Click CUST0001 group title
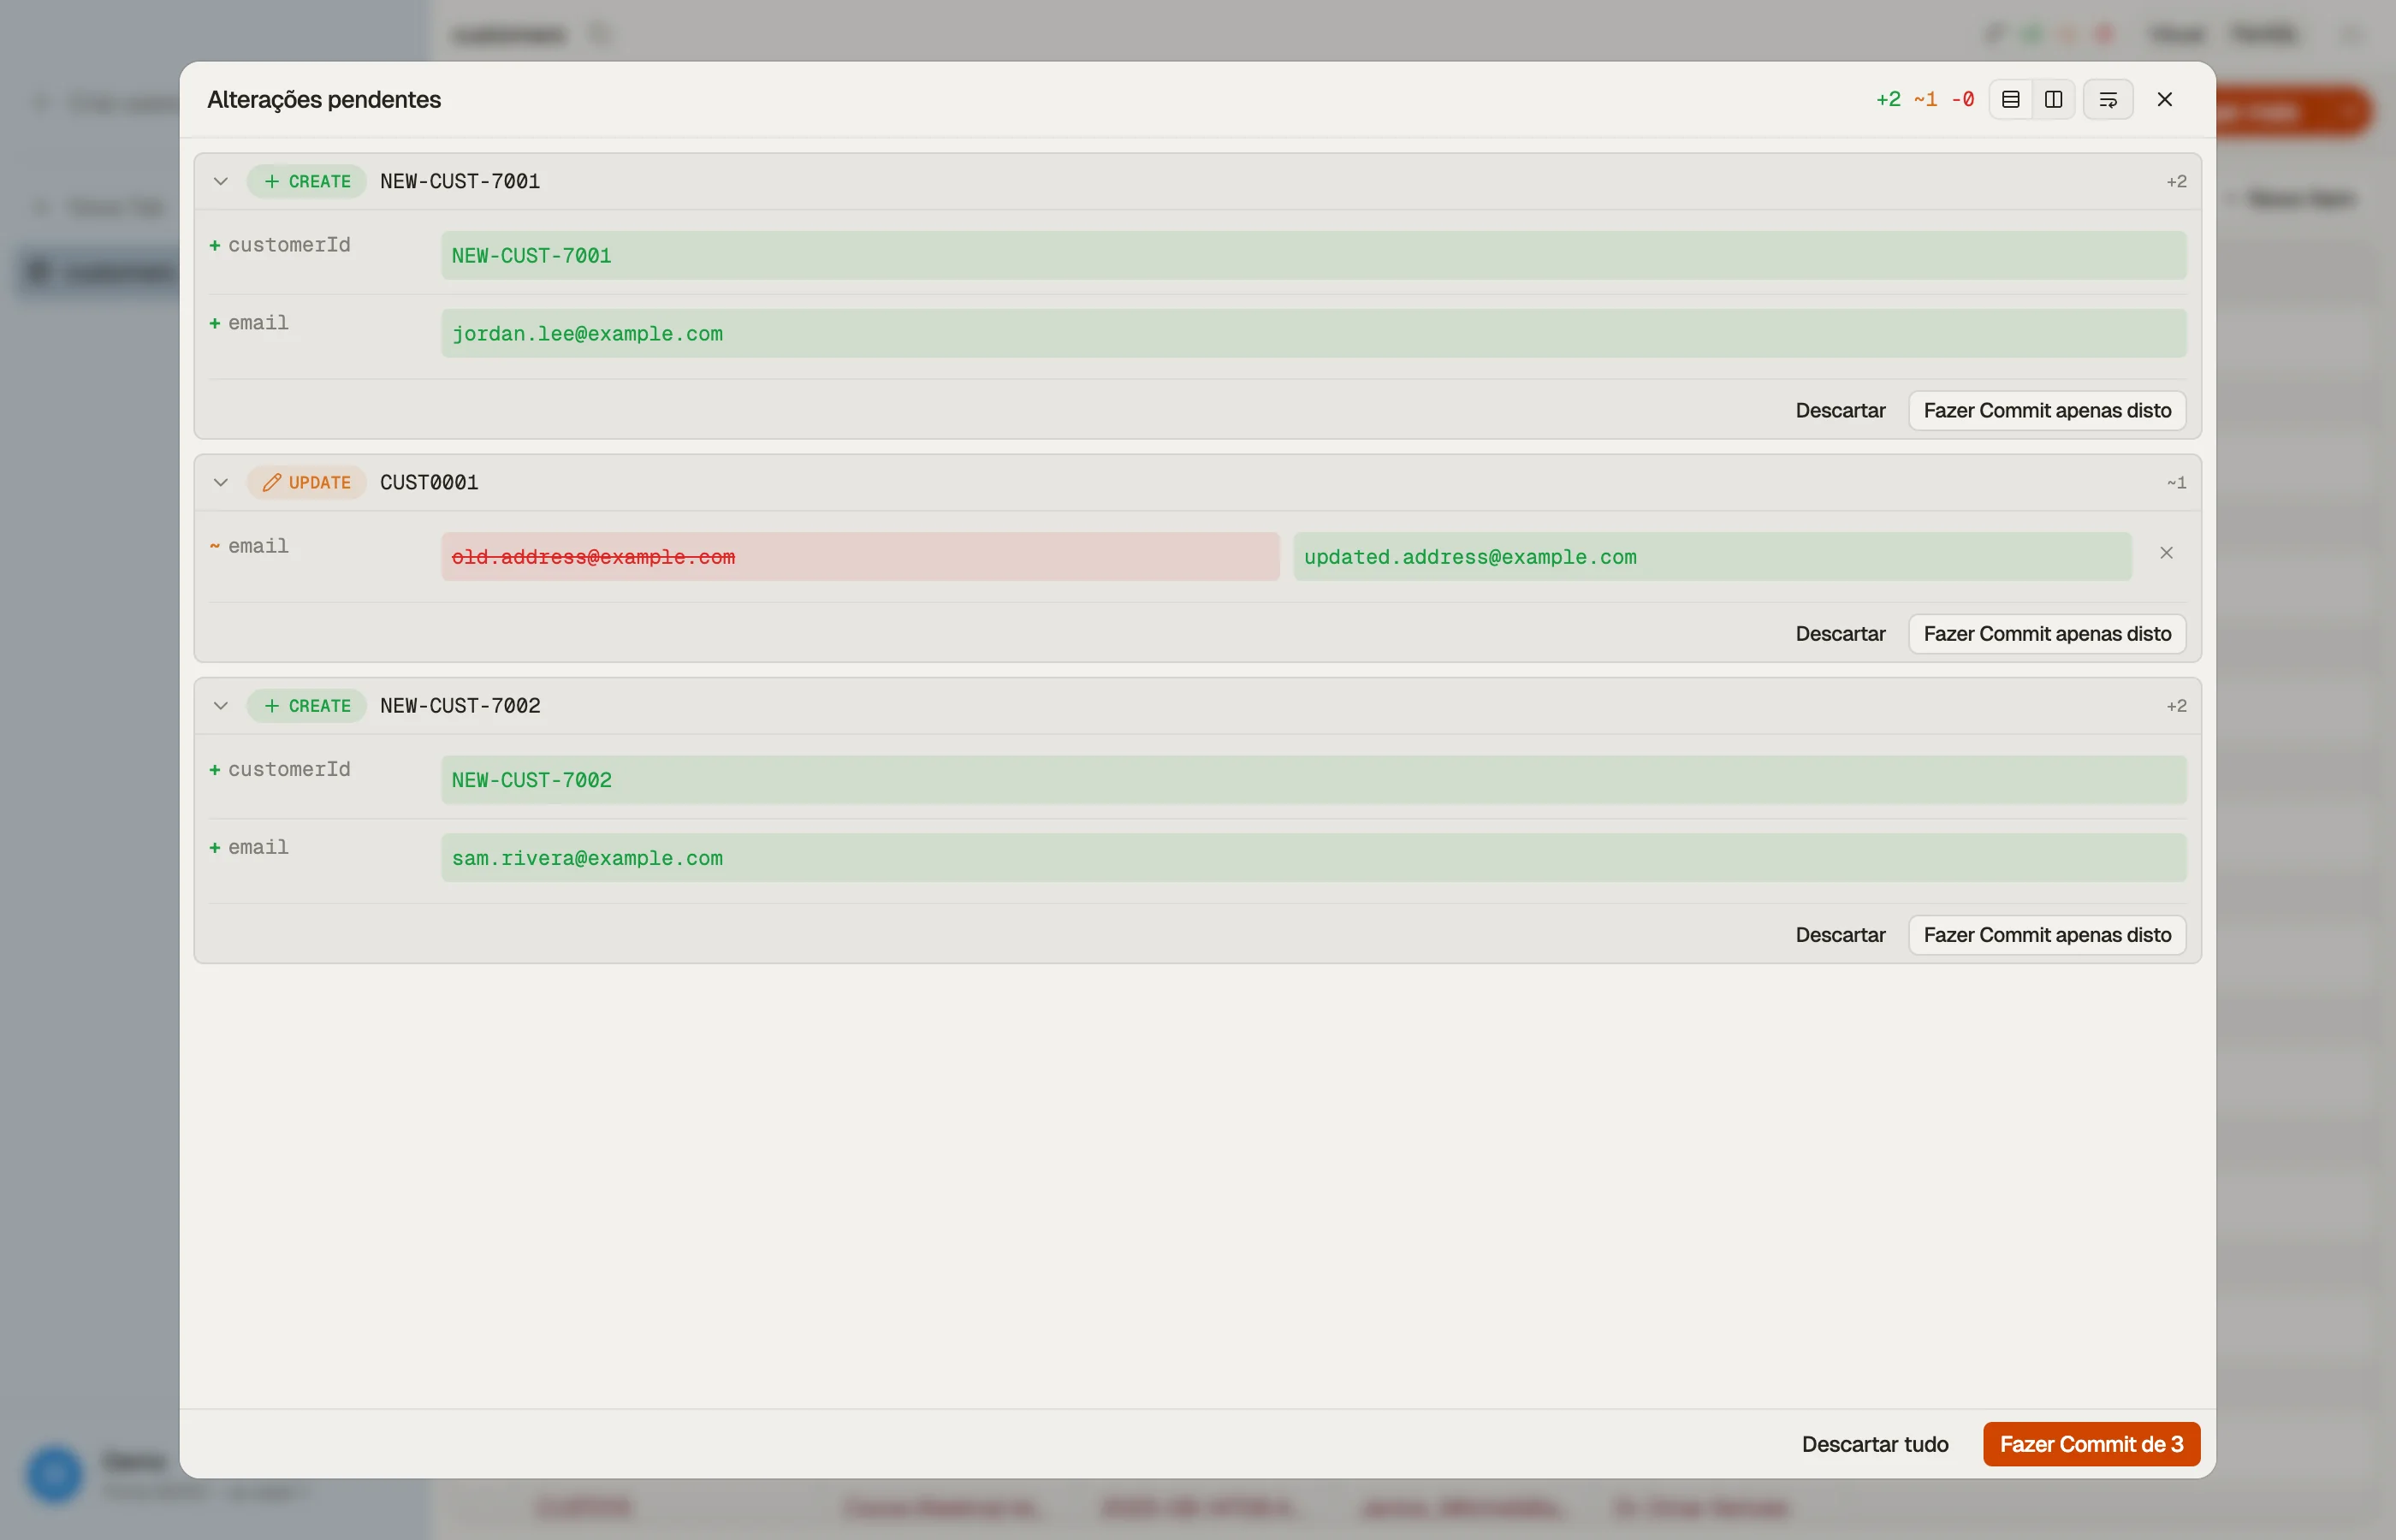Image resolution: width=2396 pixels, height=1540 pixels. pyautogui.click(x=429, y=482)
